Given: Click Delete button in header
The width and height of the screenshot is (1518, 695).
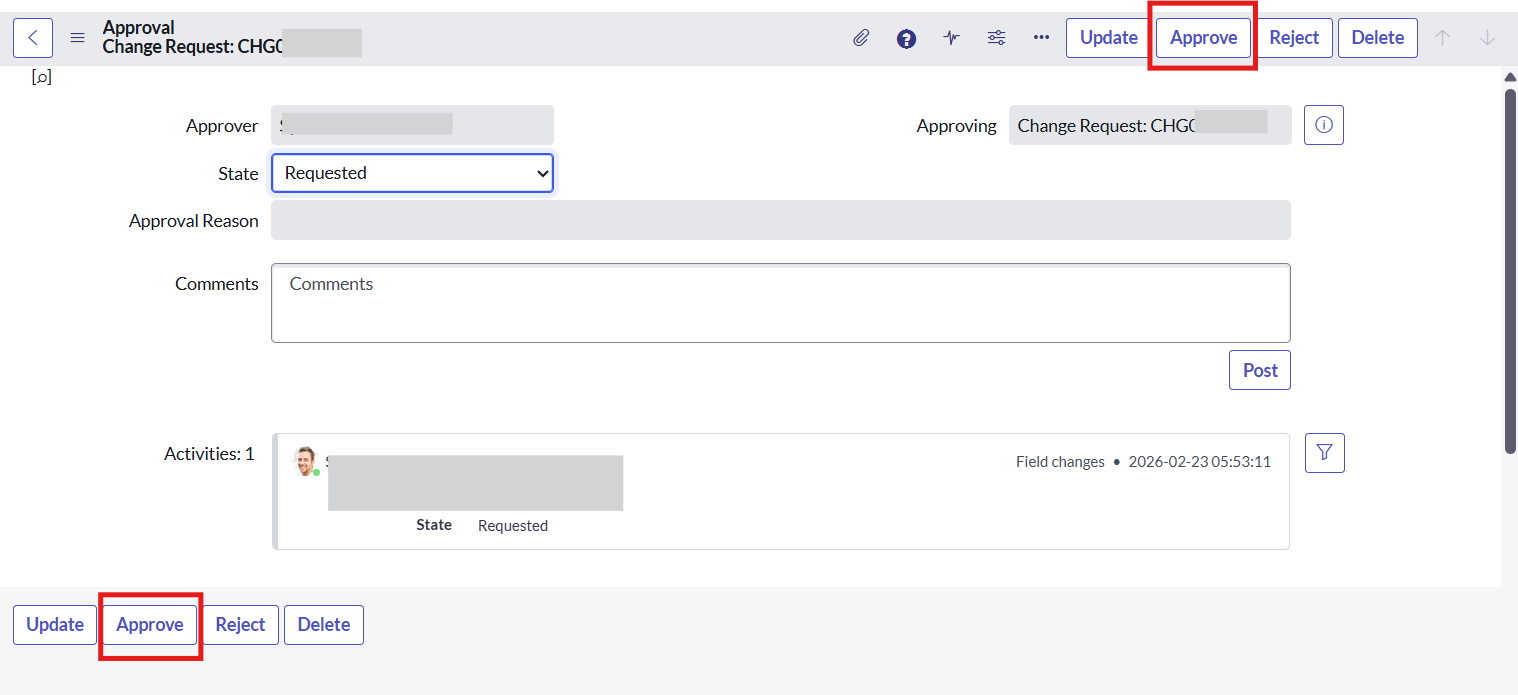Looking at the screenshot, I should click(1377, 38).
